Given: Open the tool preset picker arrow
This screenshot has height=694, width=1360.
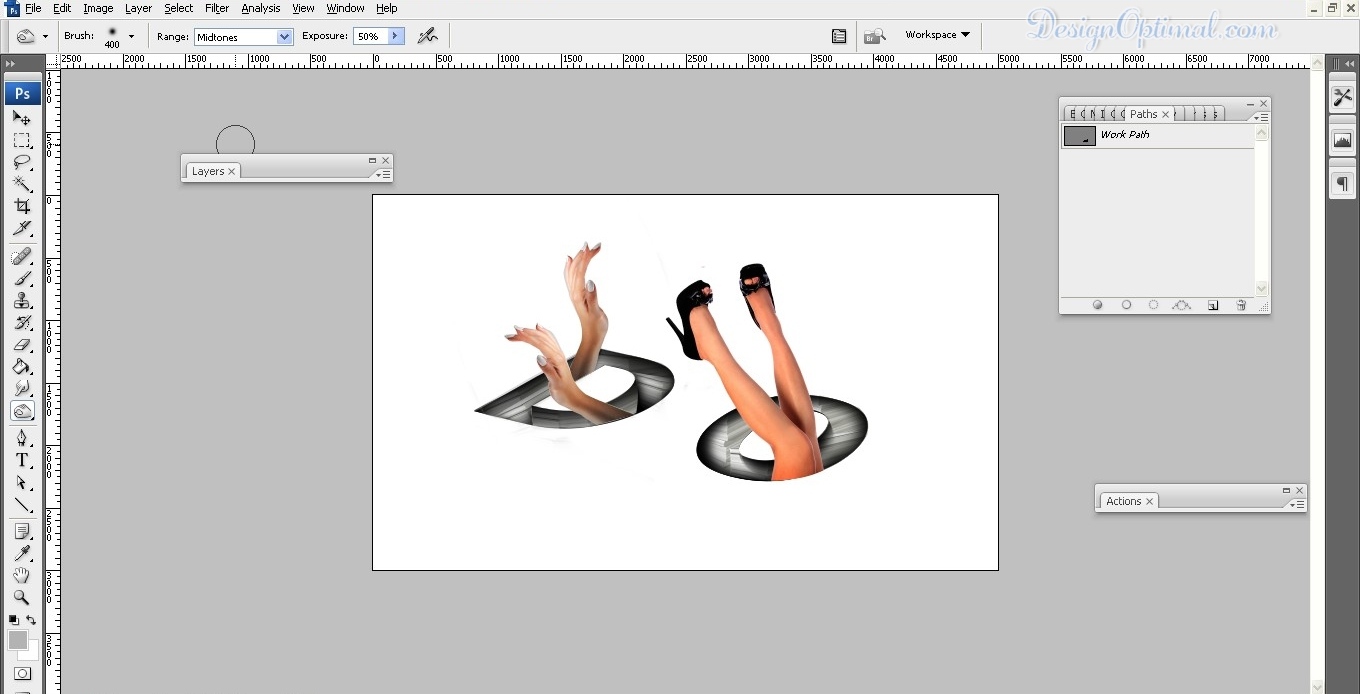Looking at the screenshot, I should click(x=45, y=36).
